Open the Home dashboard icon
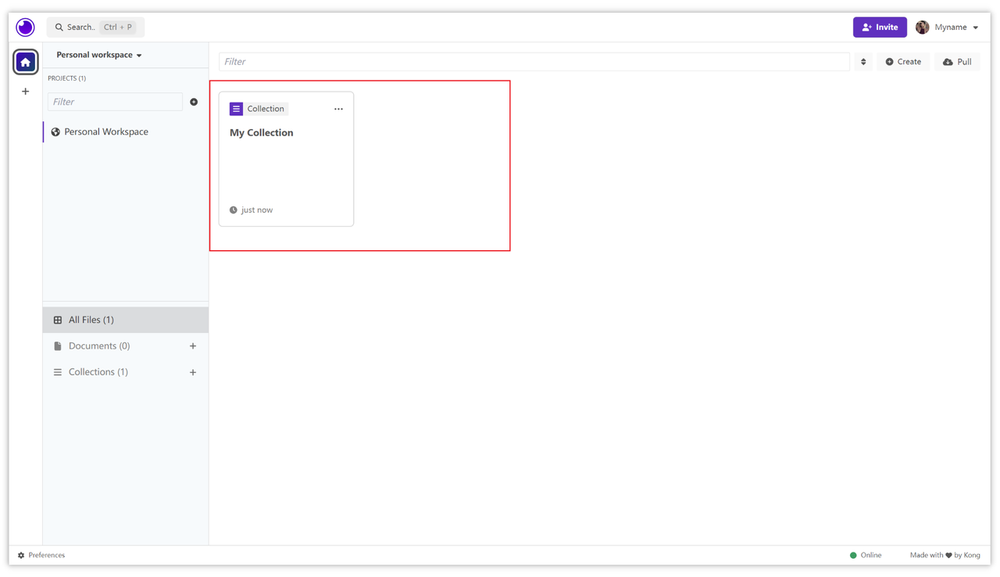The image size is (1000, 577). [x=26, y=62]
